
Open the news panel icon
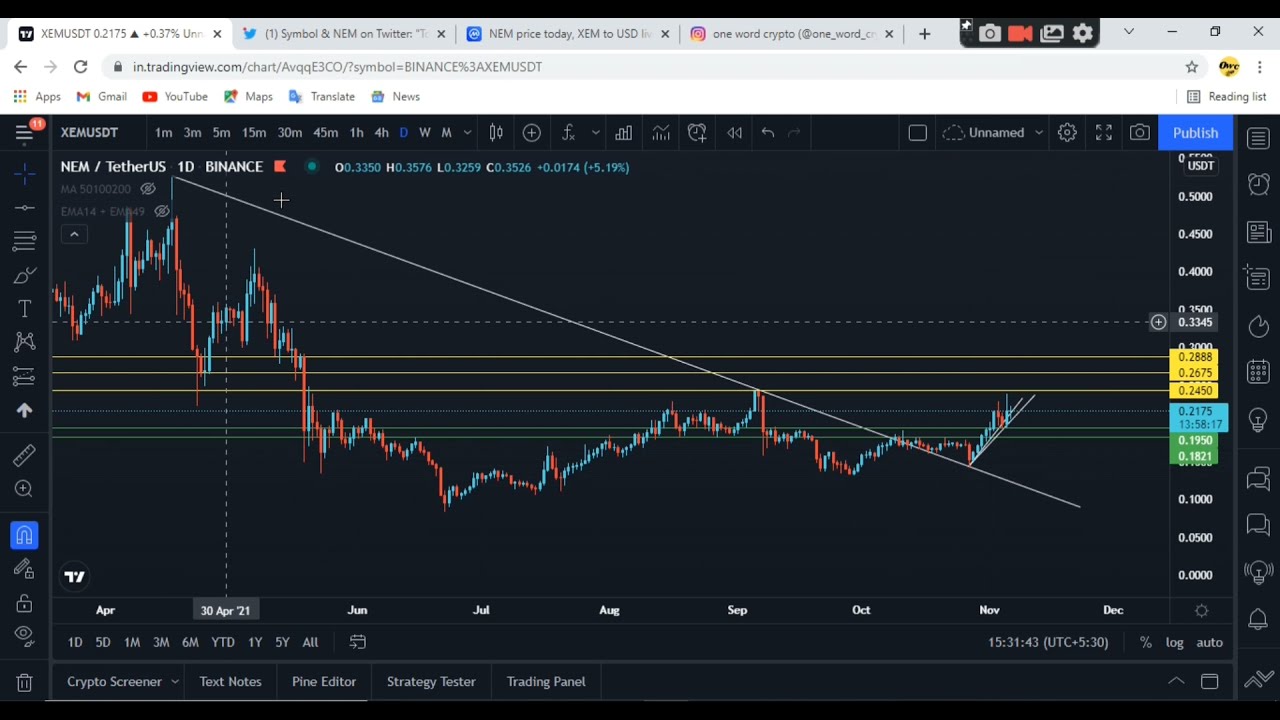point(1259,232)
